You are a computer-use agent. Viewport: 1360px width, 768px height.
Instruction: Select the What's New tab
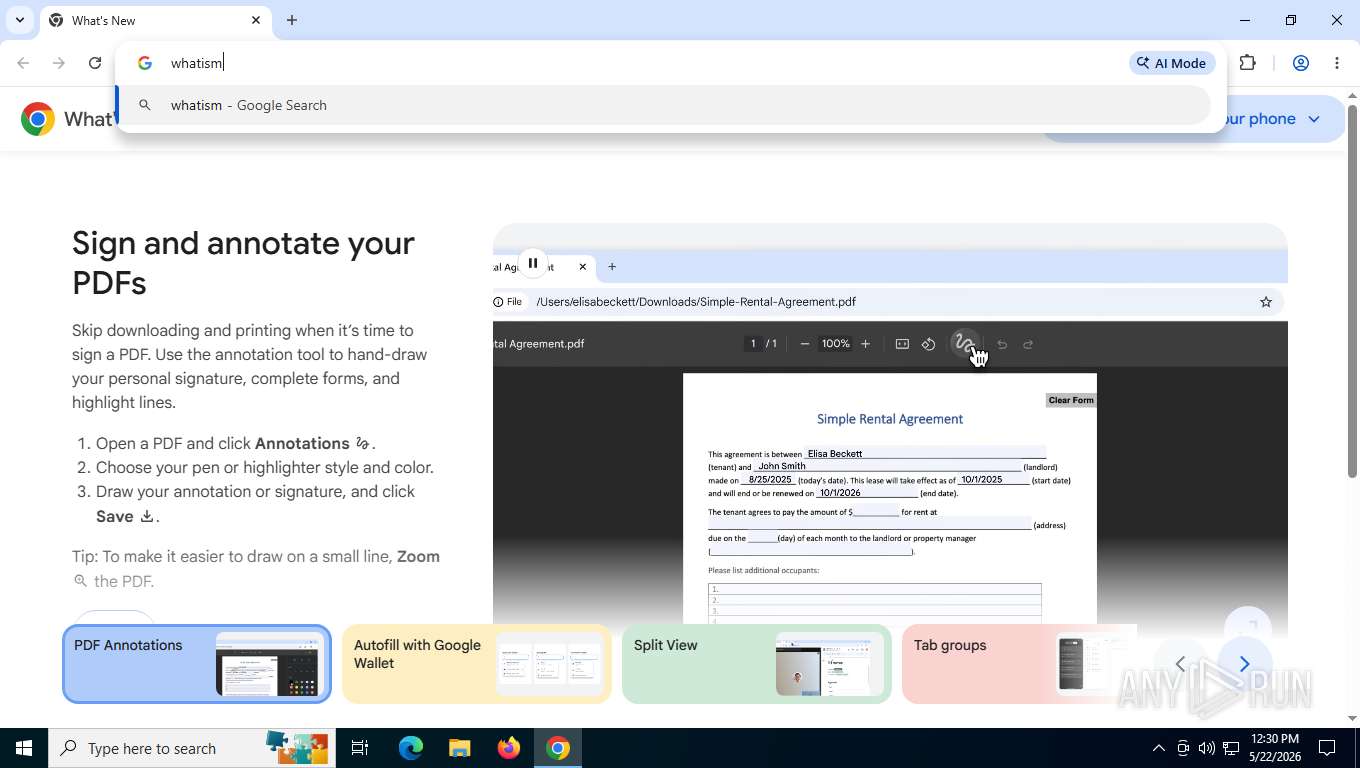pos(156,20)
